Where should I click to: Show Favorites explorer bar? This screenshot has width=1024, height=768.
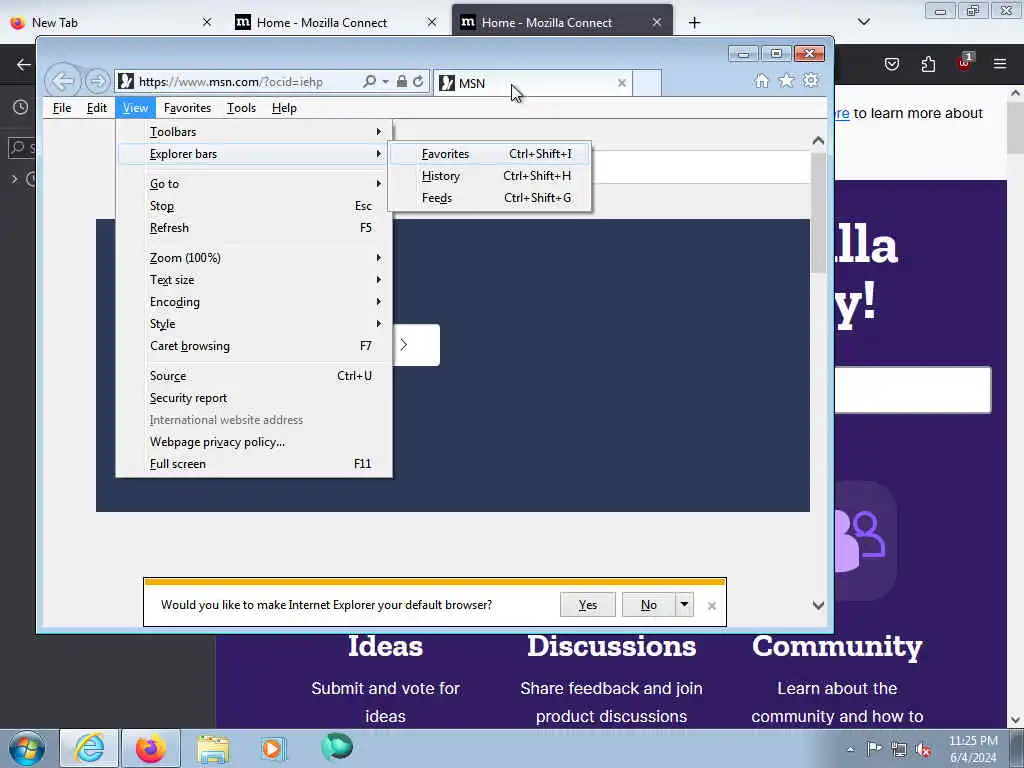490,154
